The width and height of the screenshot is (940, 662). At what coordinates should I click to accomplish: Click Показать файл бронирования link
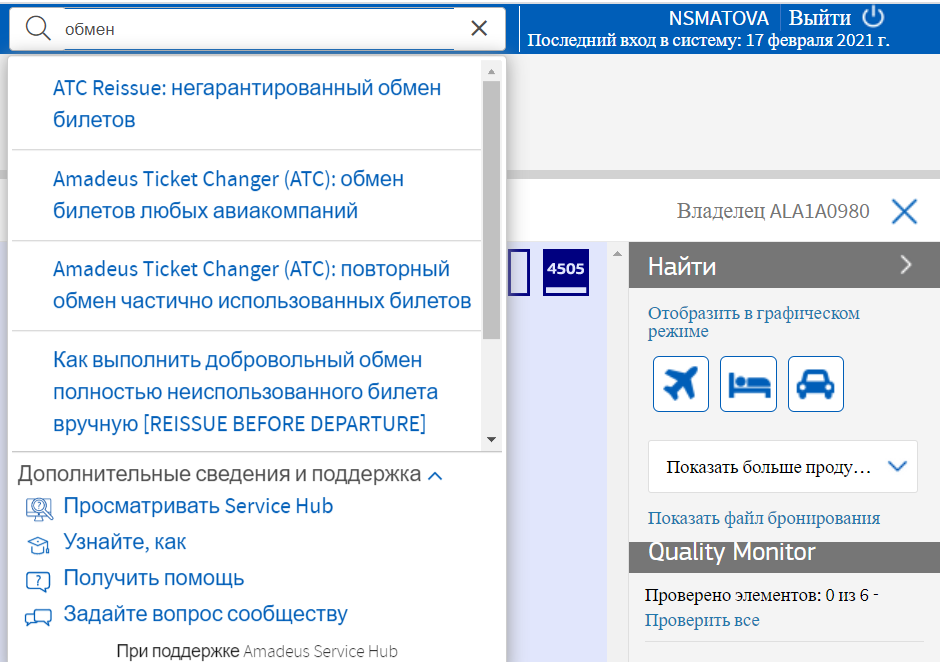click(763, 518)
